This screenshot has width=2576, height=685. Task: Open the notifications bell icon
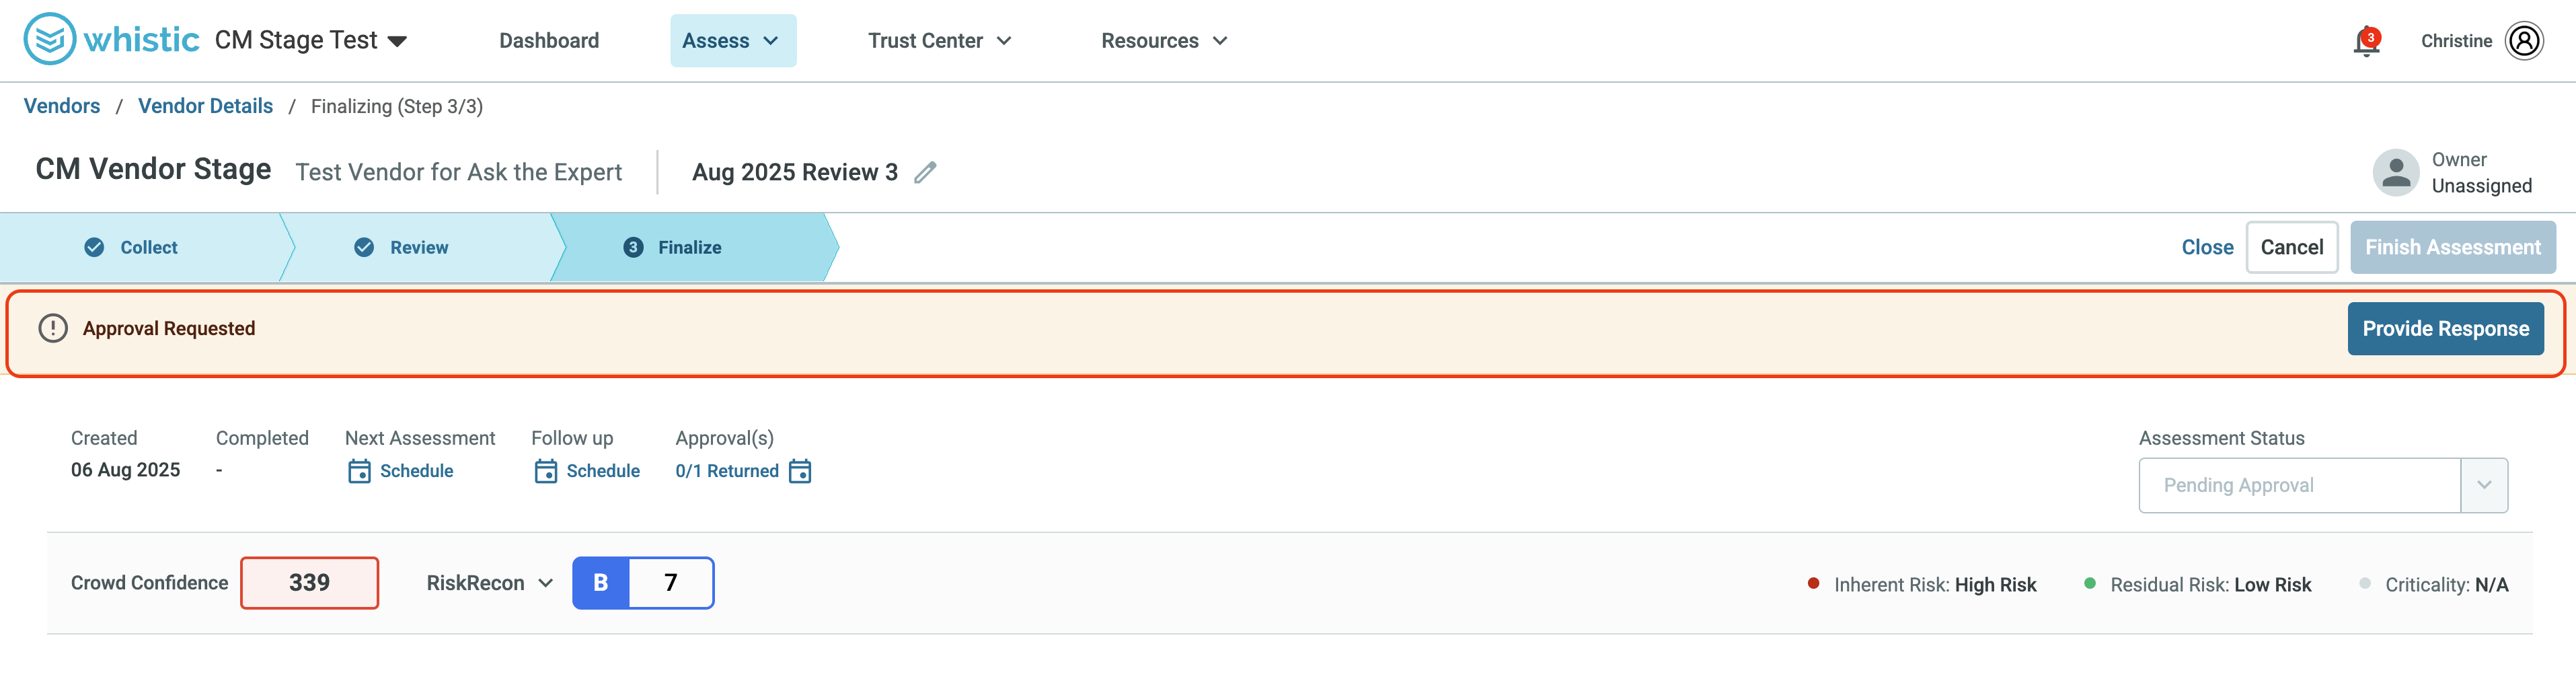pos(2366,42)
